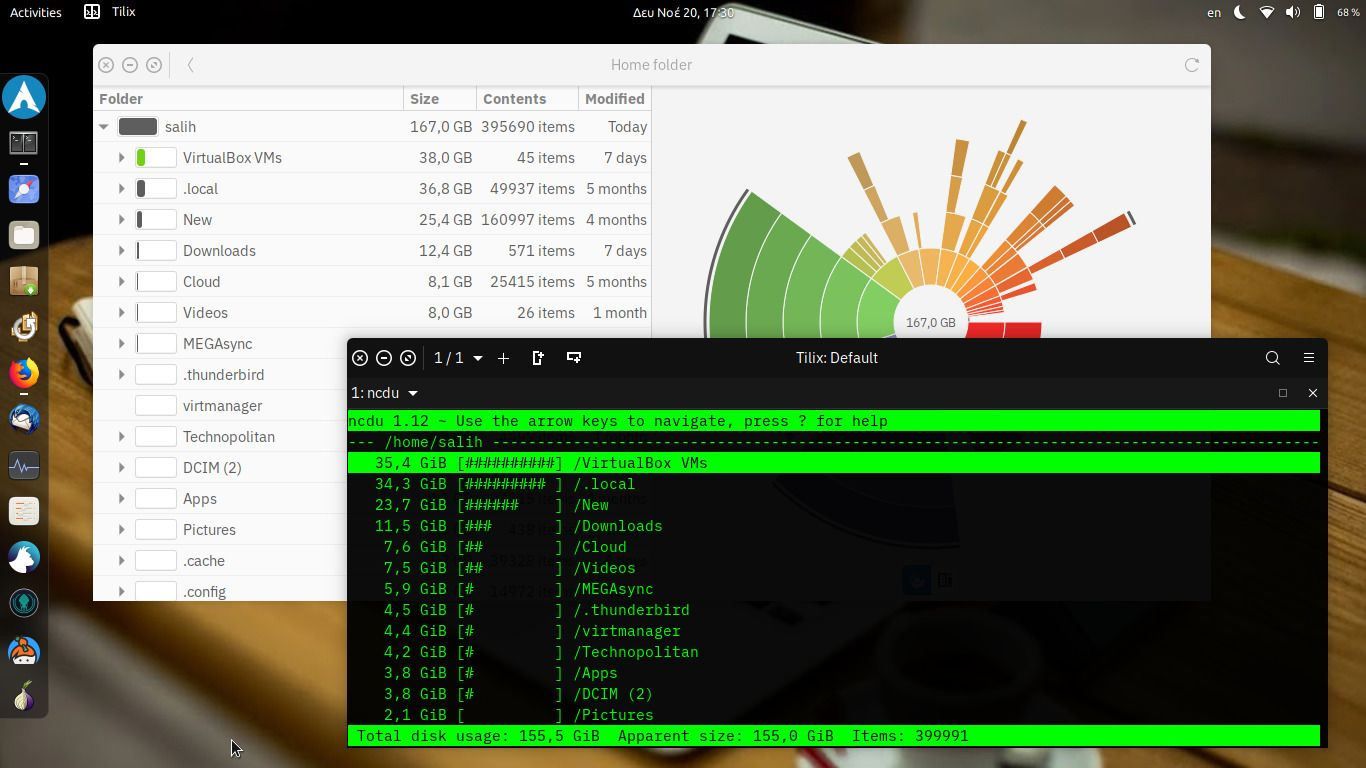Open Tilix search icon

(1272, 358)
